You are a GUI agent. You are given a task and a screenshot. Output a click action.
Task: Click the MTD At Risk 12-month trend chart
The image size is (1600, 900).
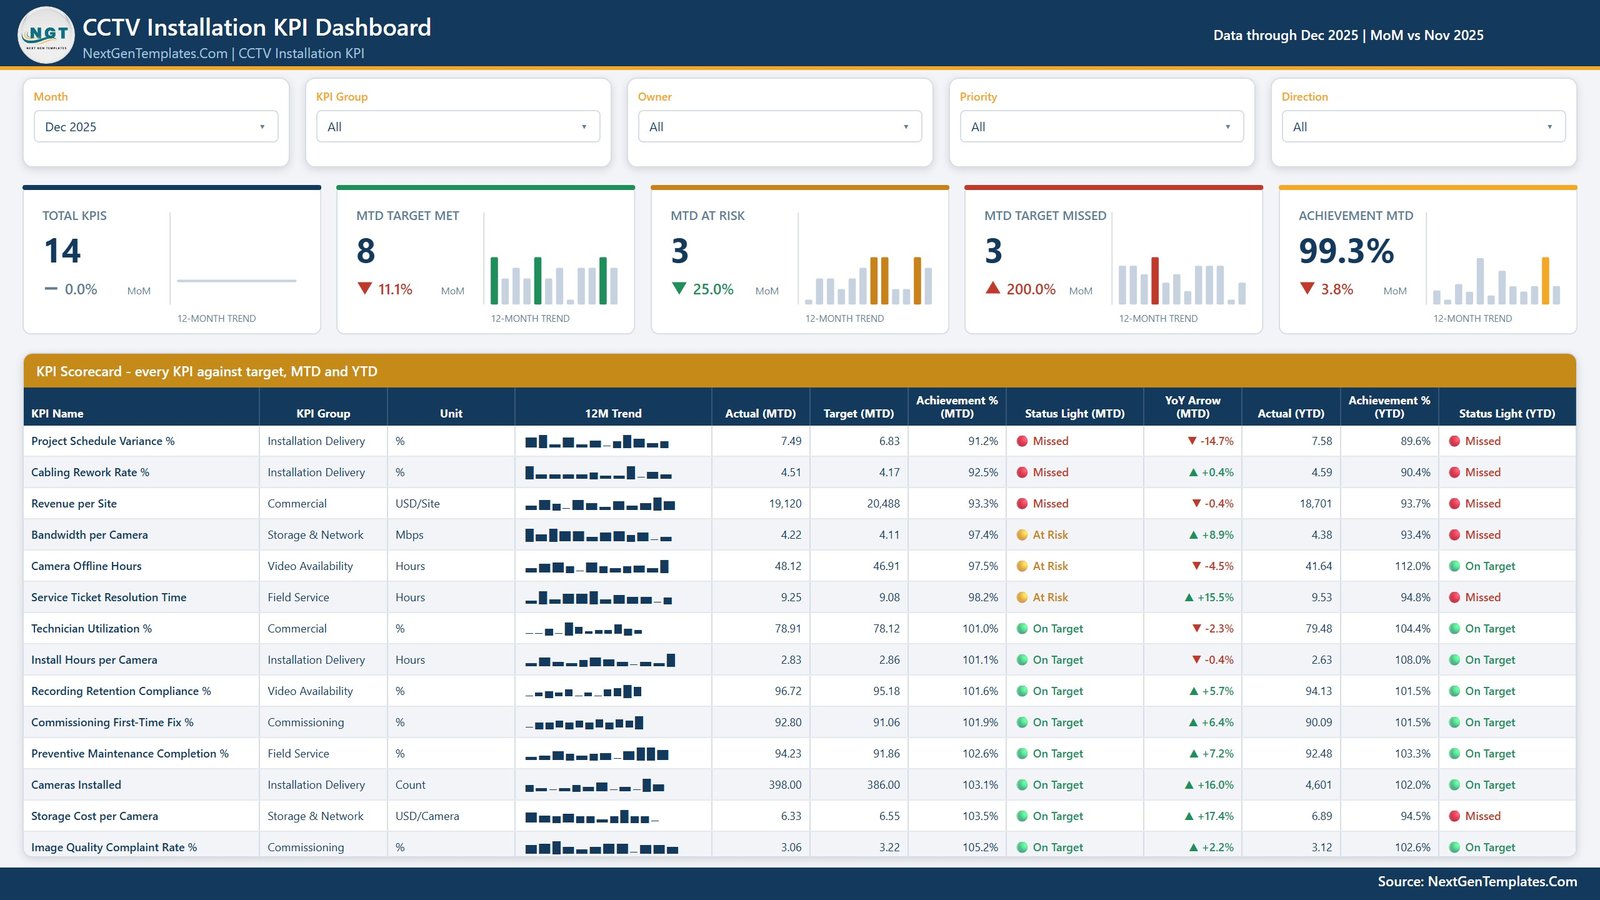pos(868,280)
